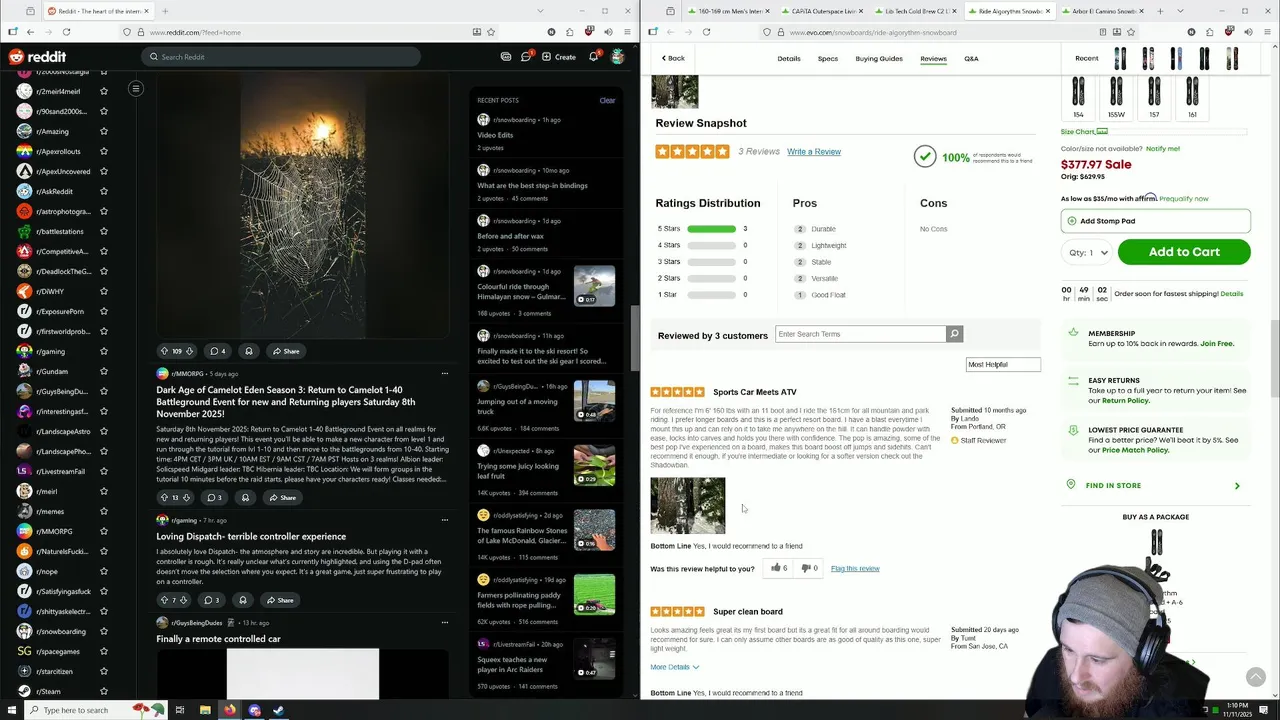Upvote the spider web post
The height and width of the screenshot is (720, 1280).
tap(164, 351)
